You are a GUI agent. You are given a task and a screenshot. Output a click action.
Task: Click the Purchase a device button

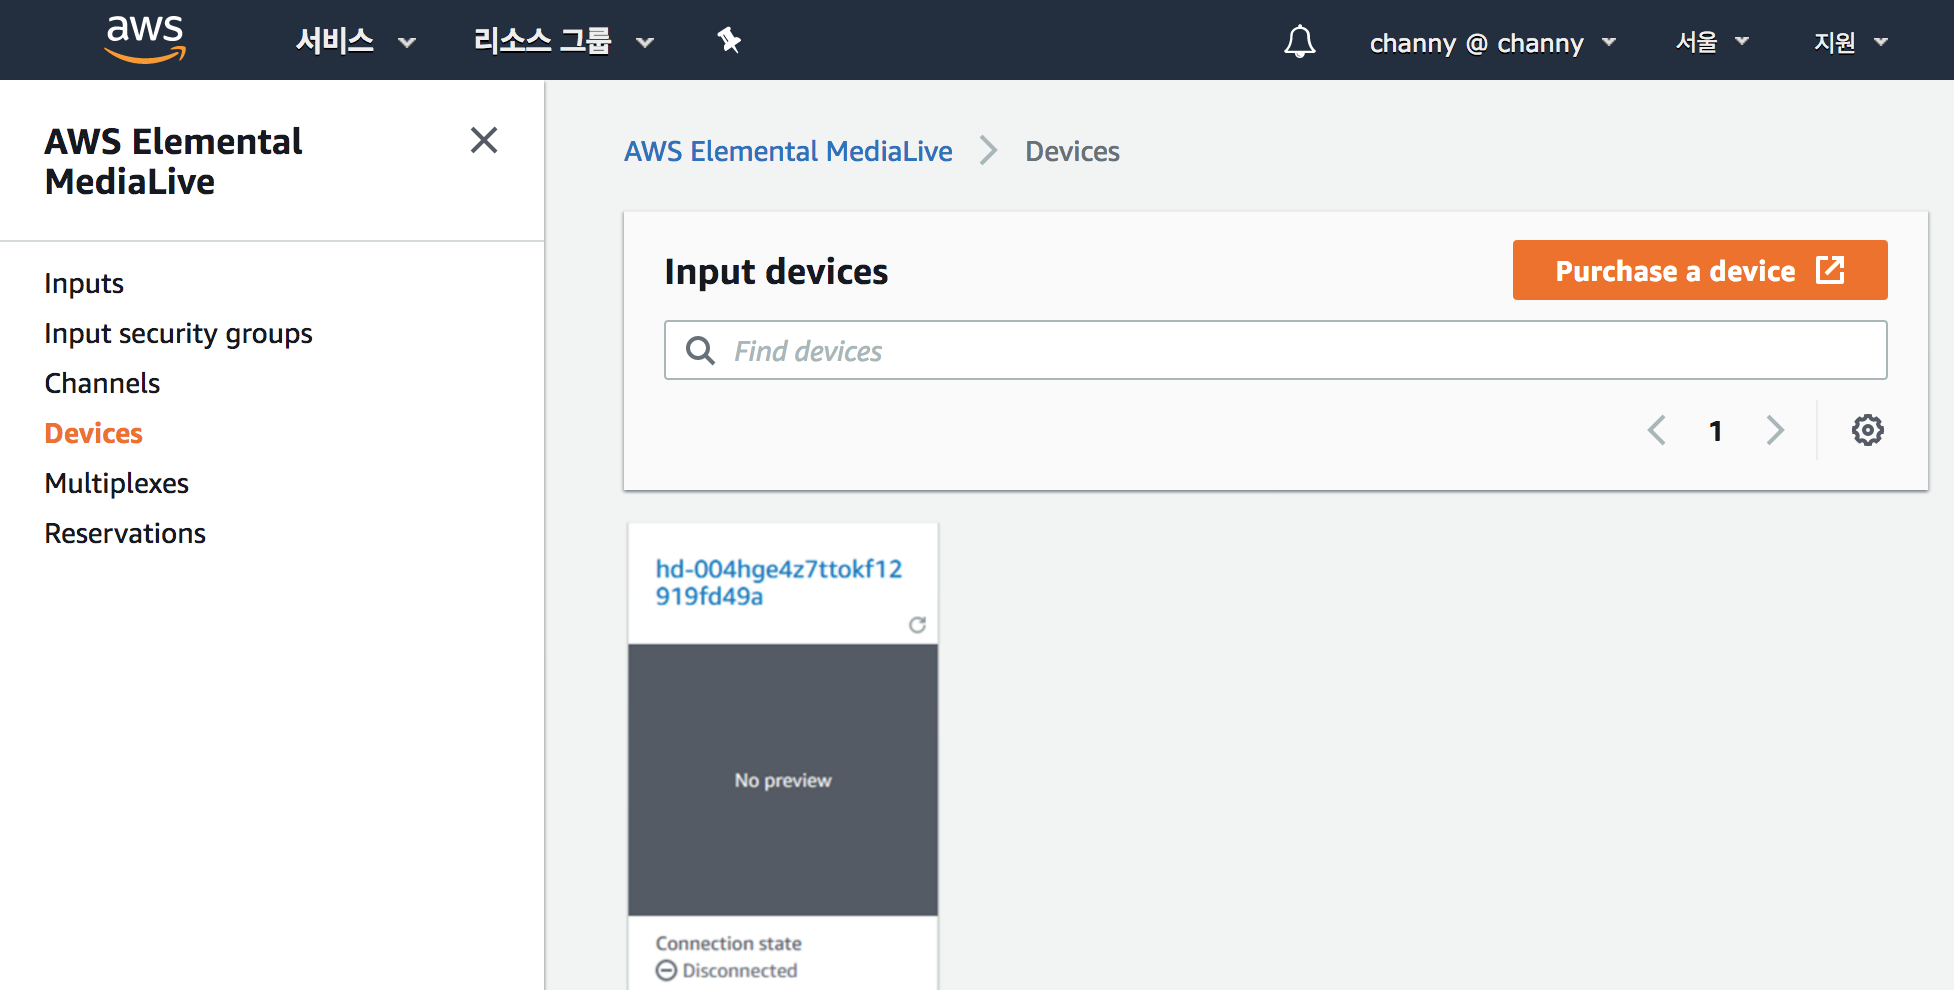(1700, 270)
